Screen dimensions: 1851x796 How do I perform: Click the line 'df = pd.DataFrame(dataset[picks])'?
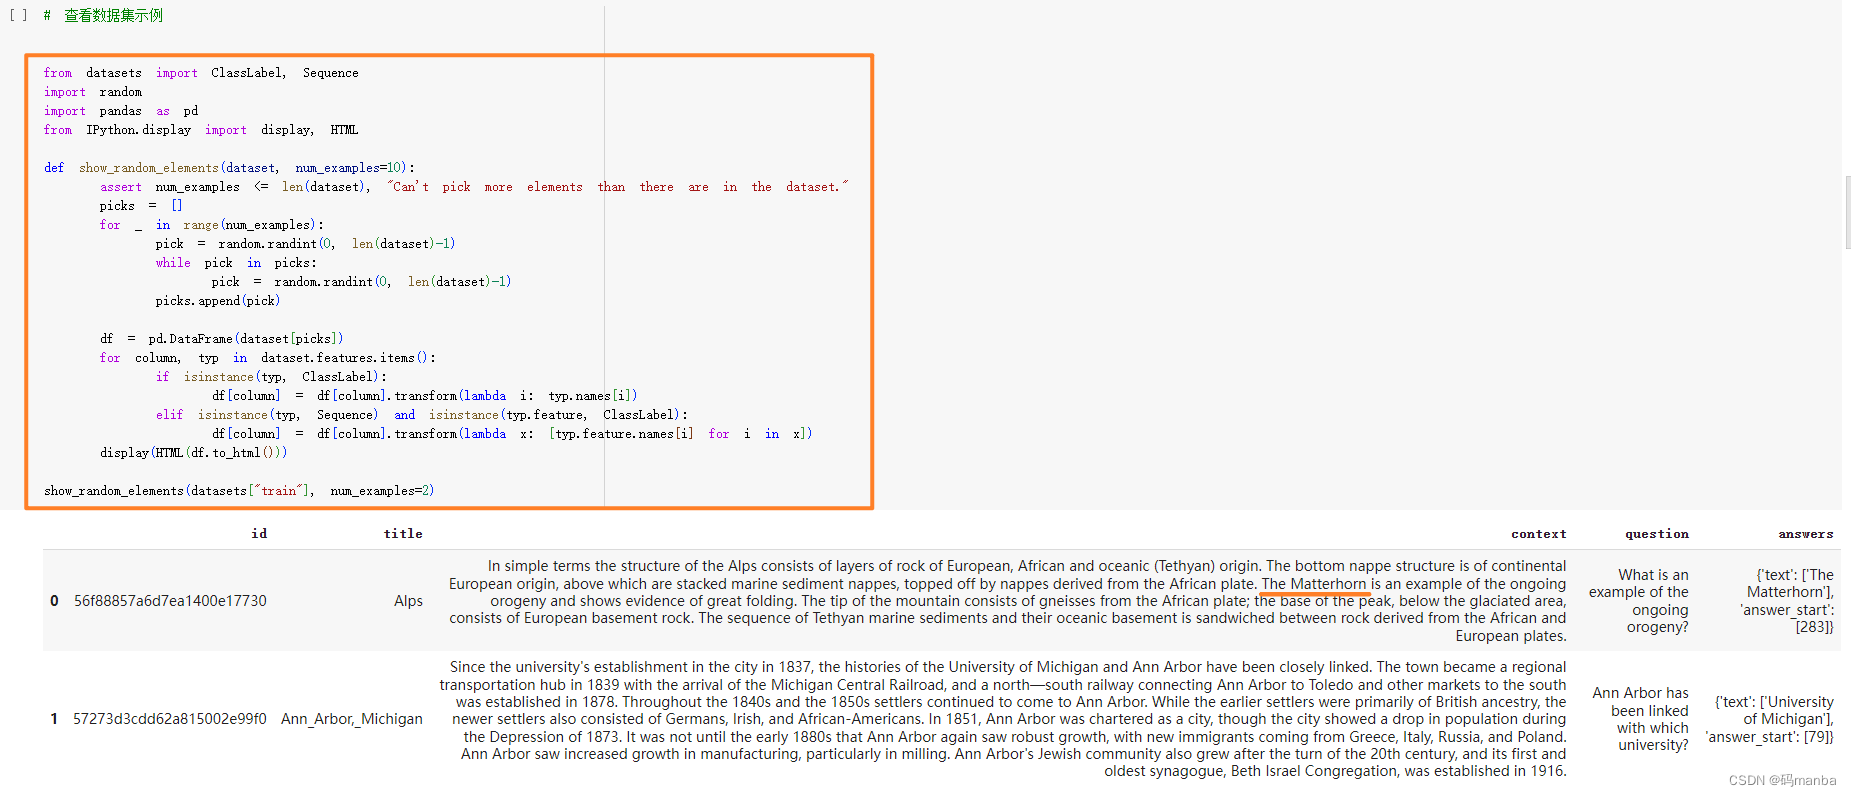click(x=221, y=339)
